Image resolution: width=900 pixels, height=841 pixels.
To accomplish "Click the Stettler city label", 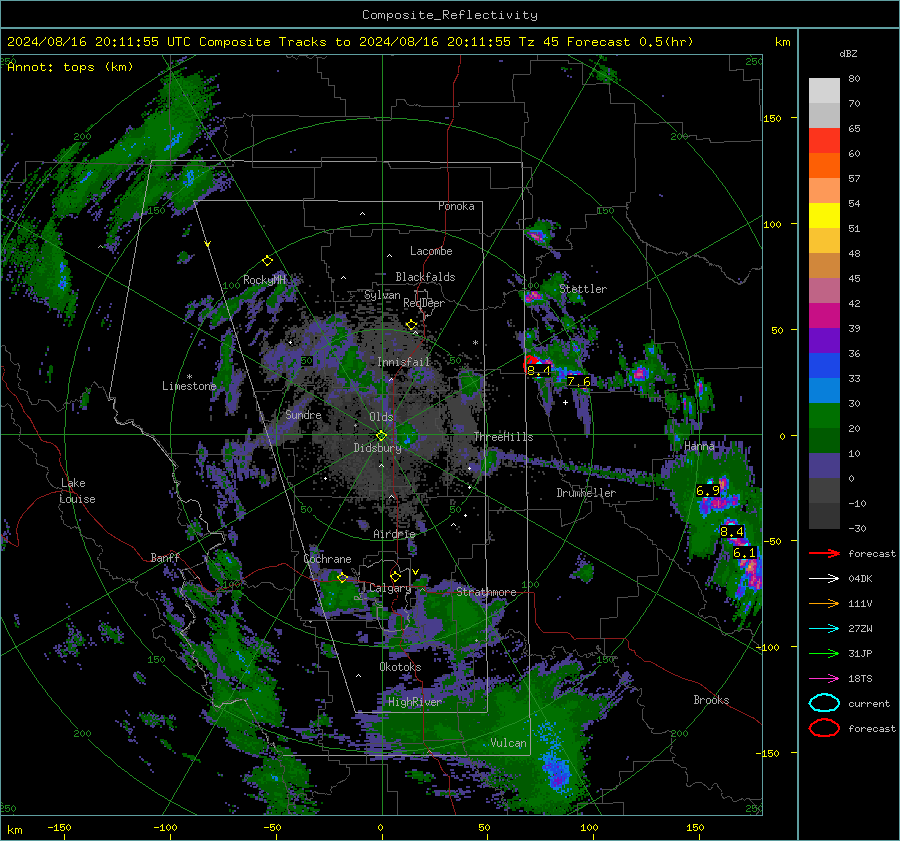I will [583, 289].
